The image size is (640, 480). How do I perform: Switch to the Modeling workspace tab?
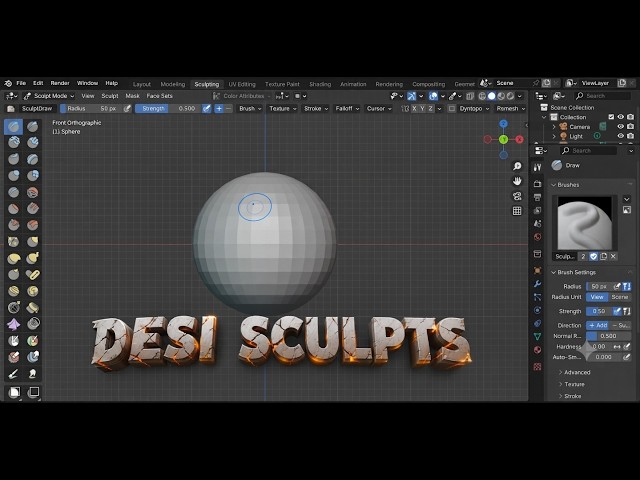pos(173,84)
